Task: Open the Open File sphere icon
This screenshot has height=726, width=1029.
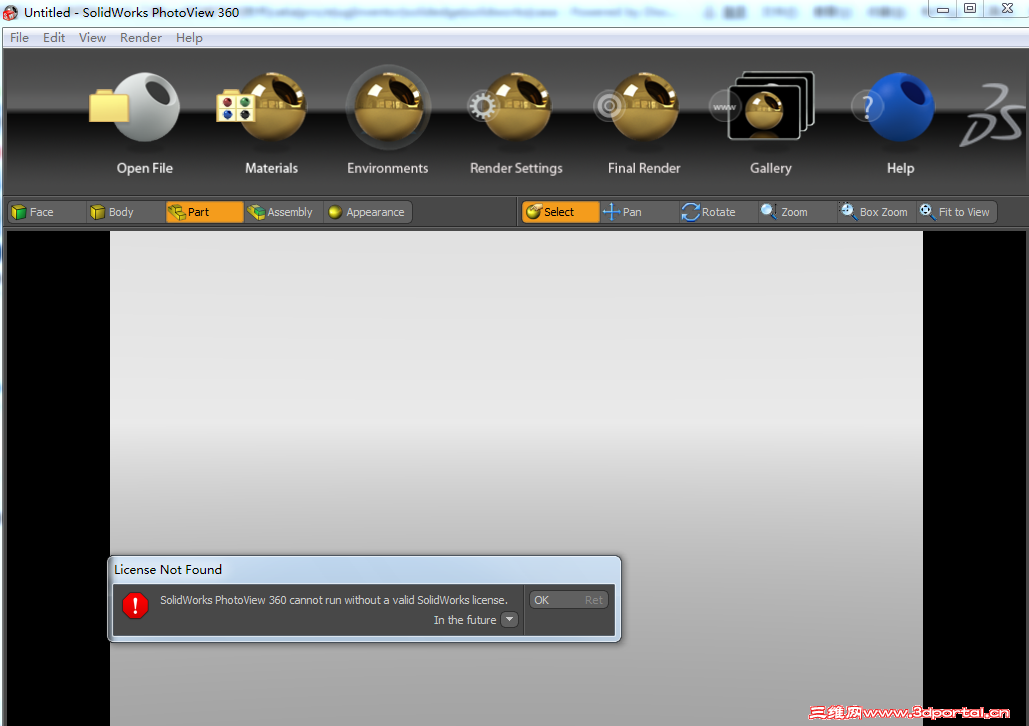Action: pyautogui.click(x=135, y=107)
